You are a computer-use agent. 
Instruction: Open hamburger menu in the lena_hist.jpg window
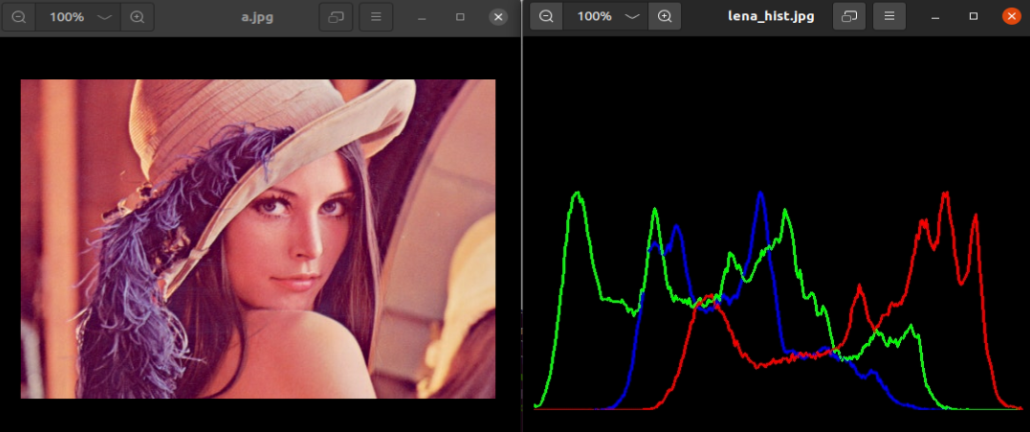[x=889, y=16]
